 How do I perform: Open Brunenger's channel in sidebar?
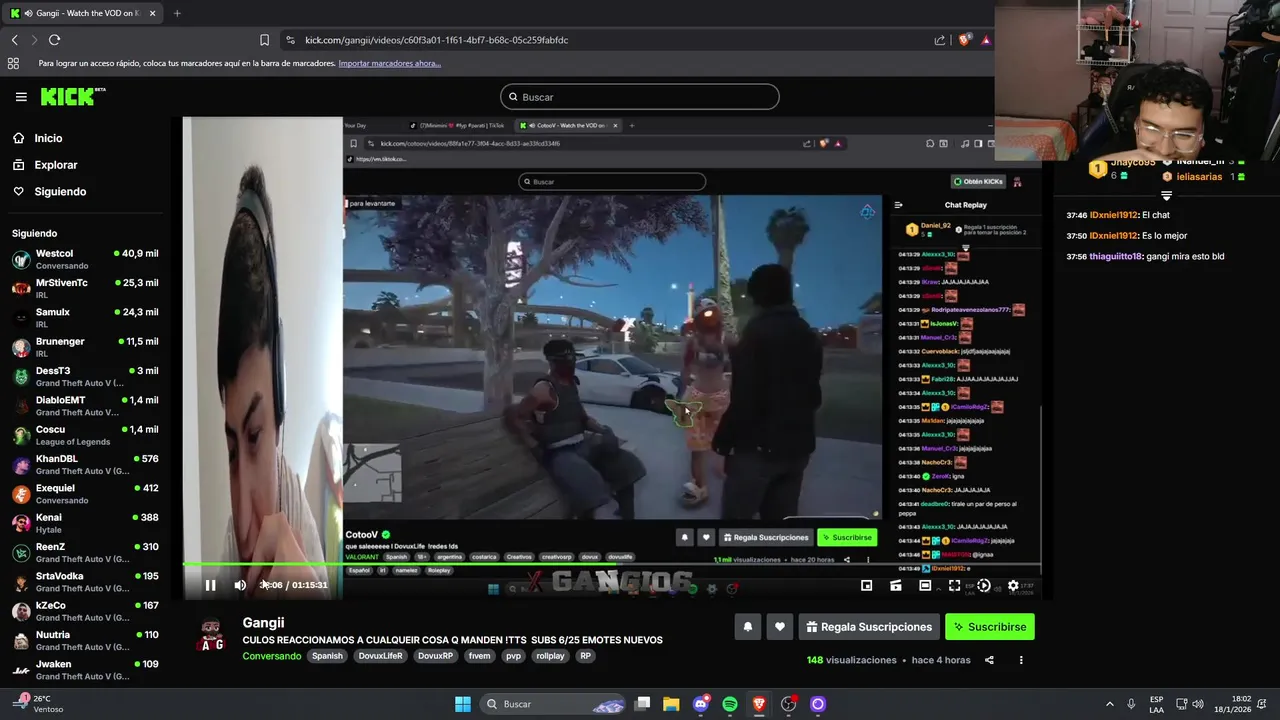(x=85, y=348)
